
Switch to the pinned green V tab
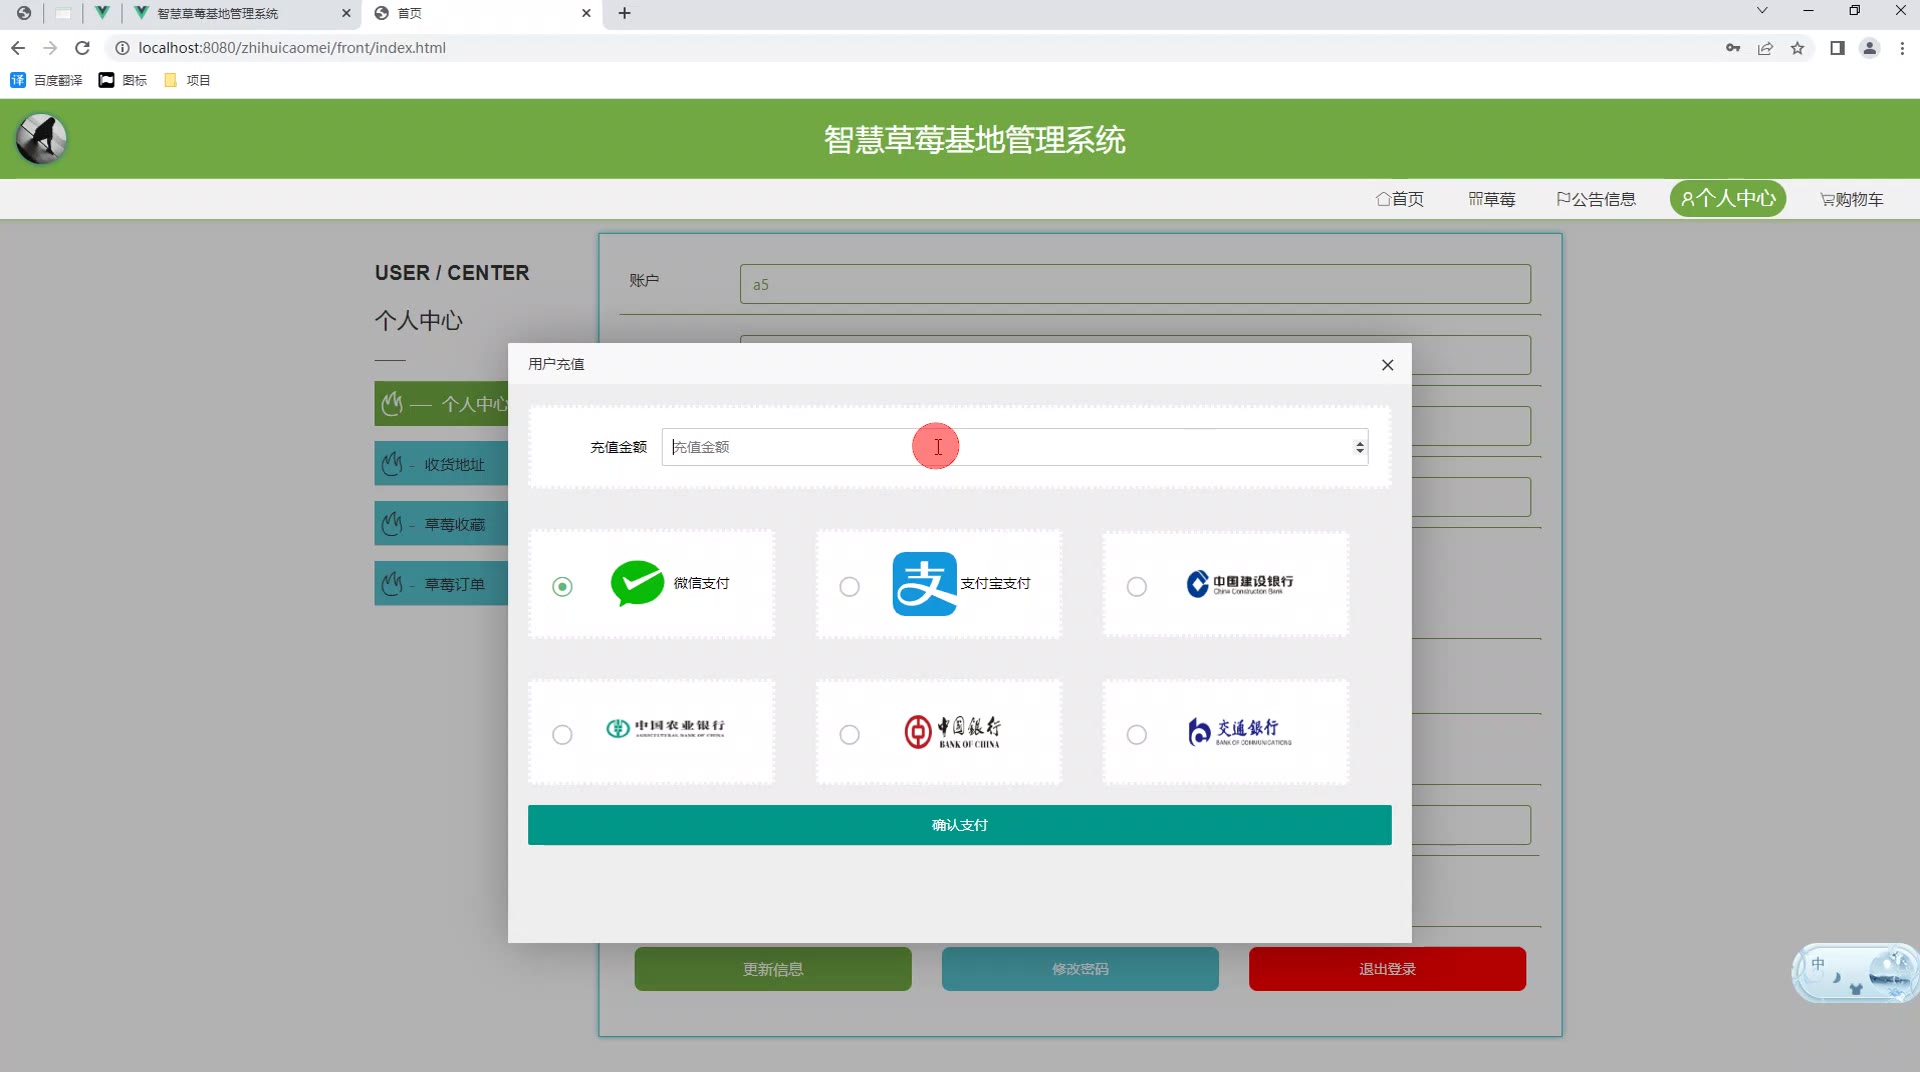(x=102, y=13)
